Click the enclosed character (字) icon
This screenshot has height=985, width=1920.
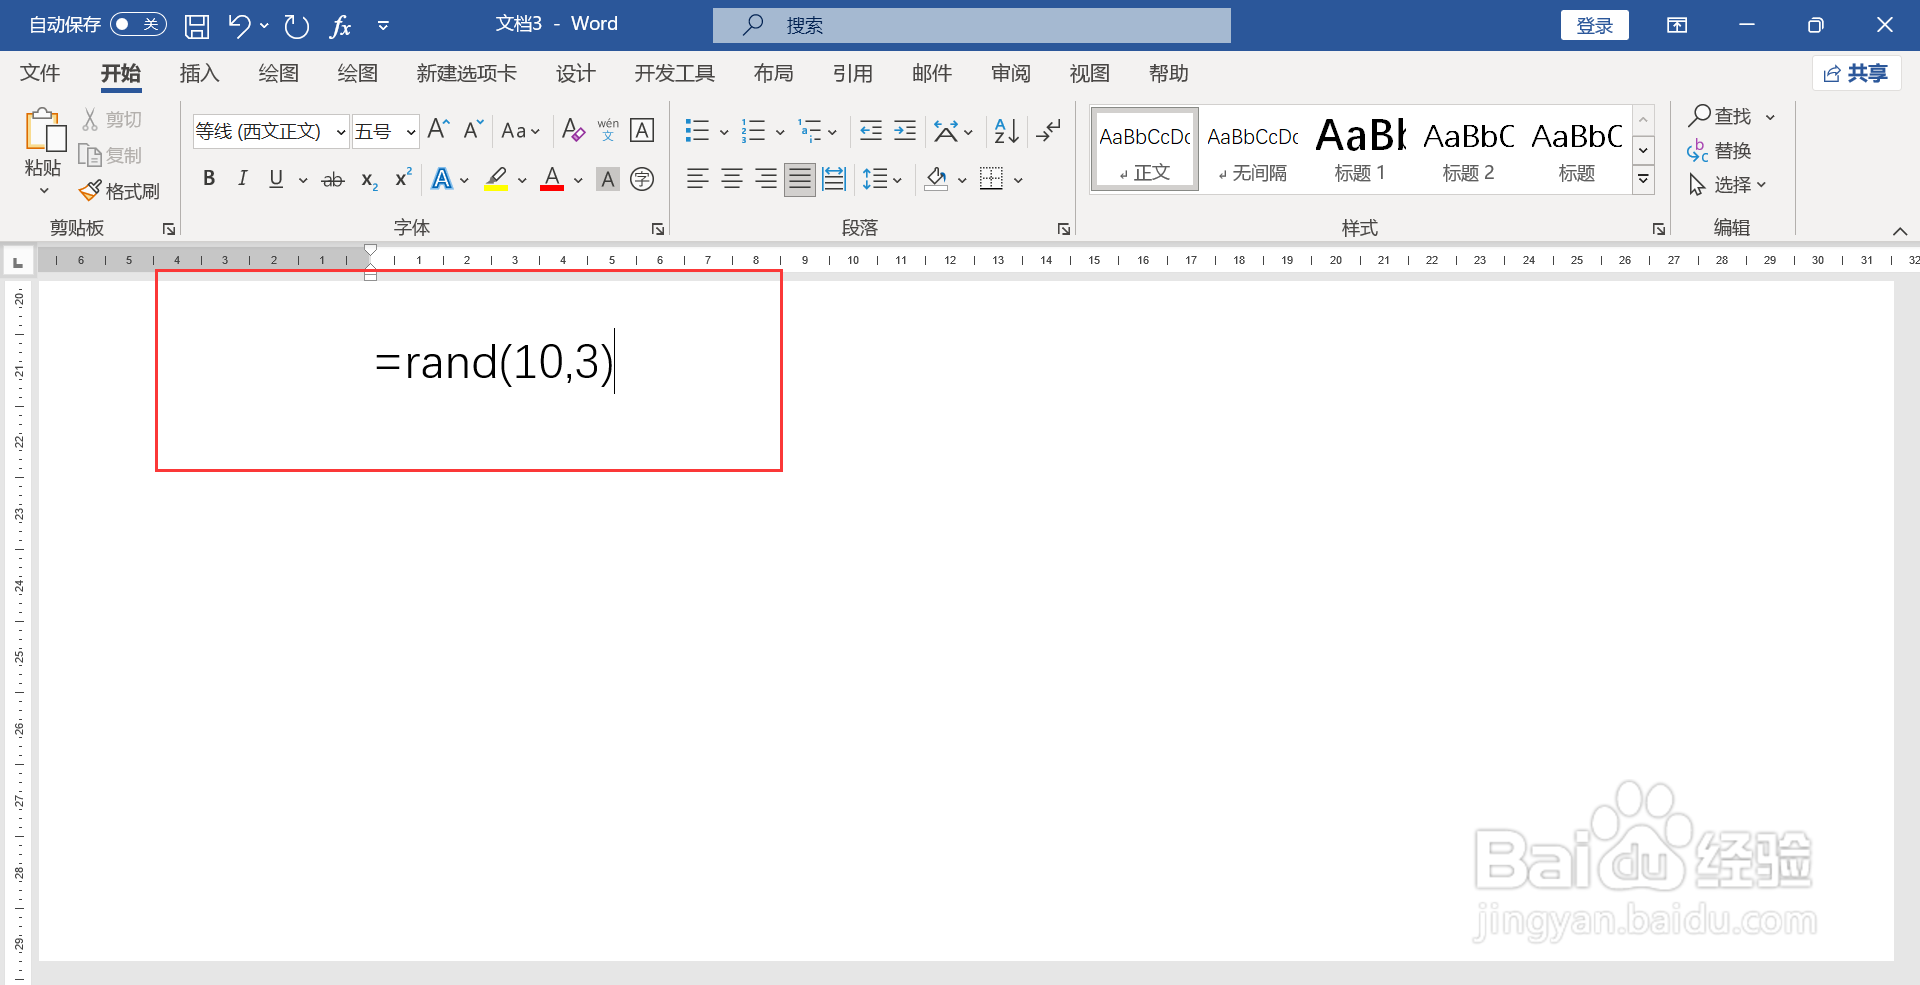[642, 179]
